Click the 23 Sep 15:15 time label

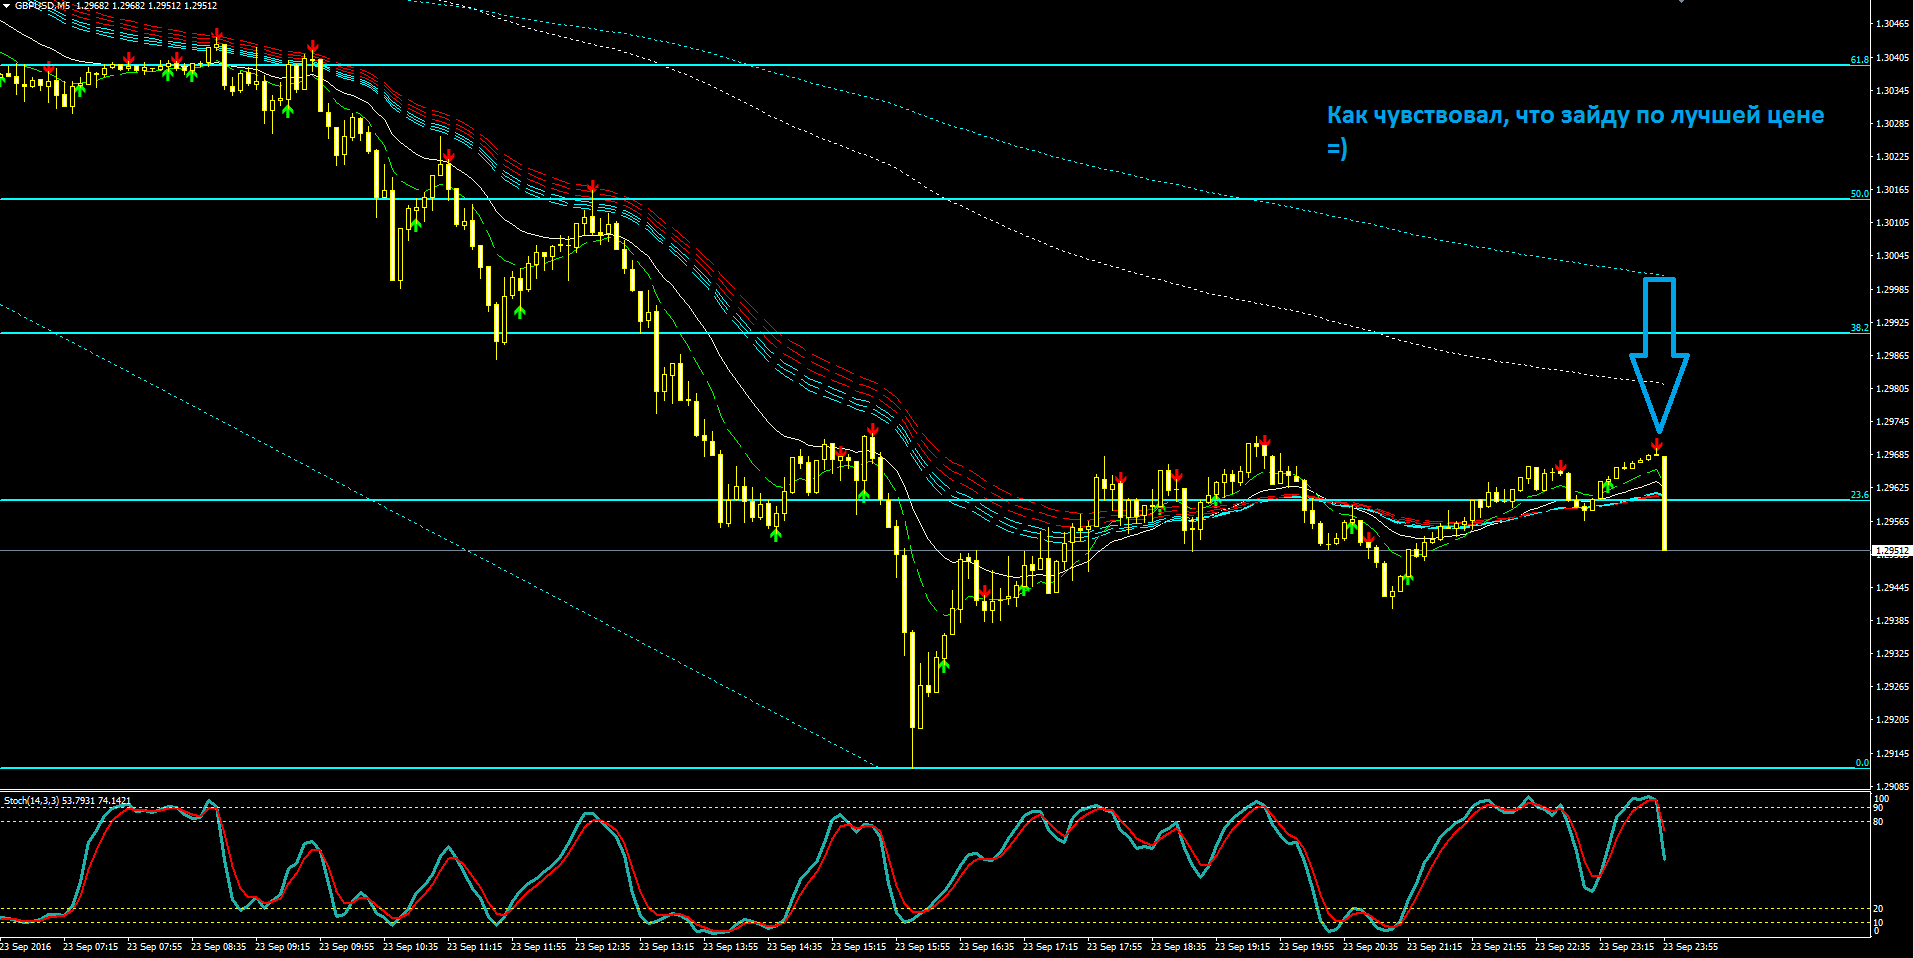click(x=858, y=947)
